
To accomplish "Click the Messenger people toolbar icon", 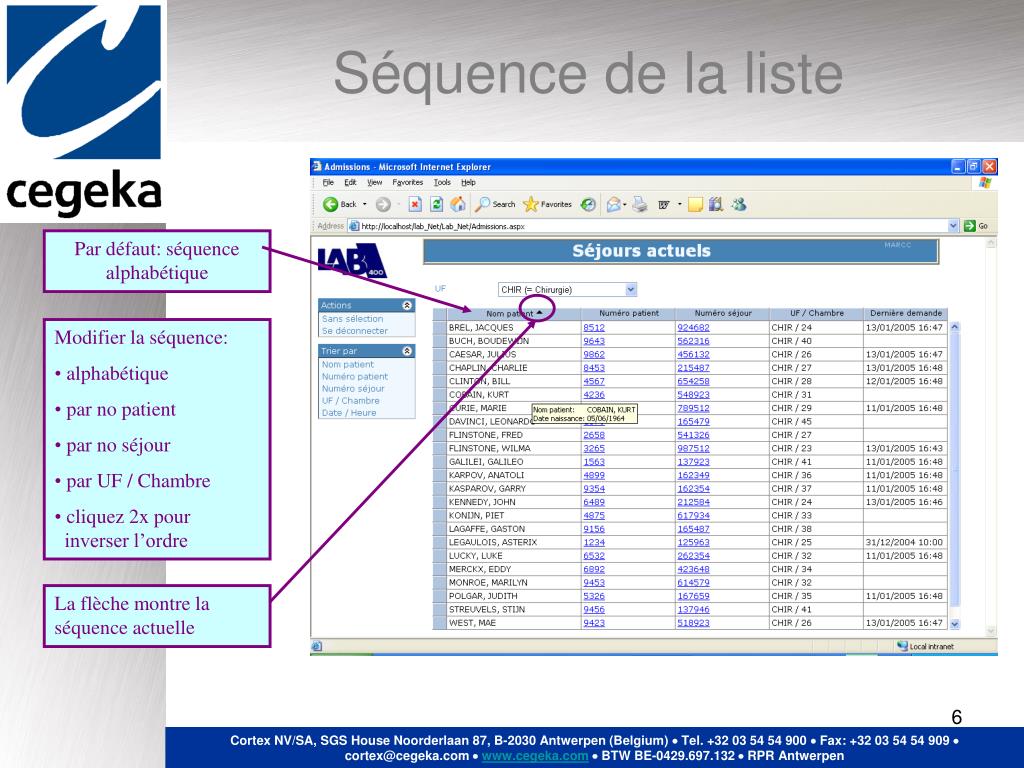I will click(739, 204).
